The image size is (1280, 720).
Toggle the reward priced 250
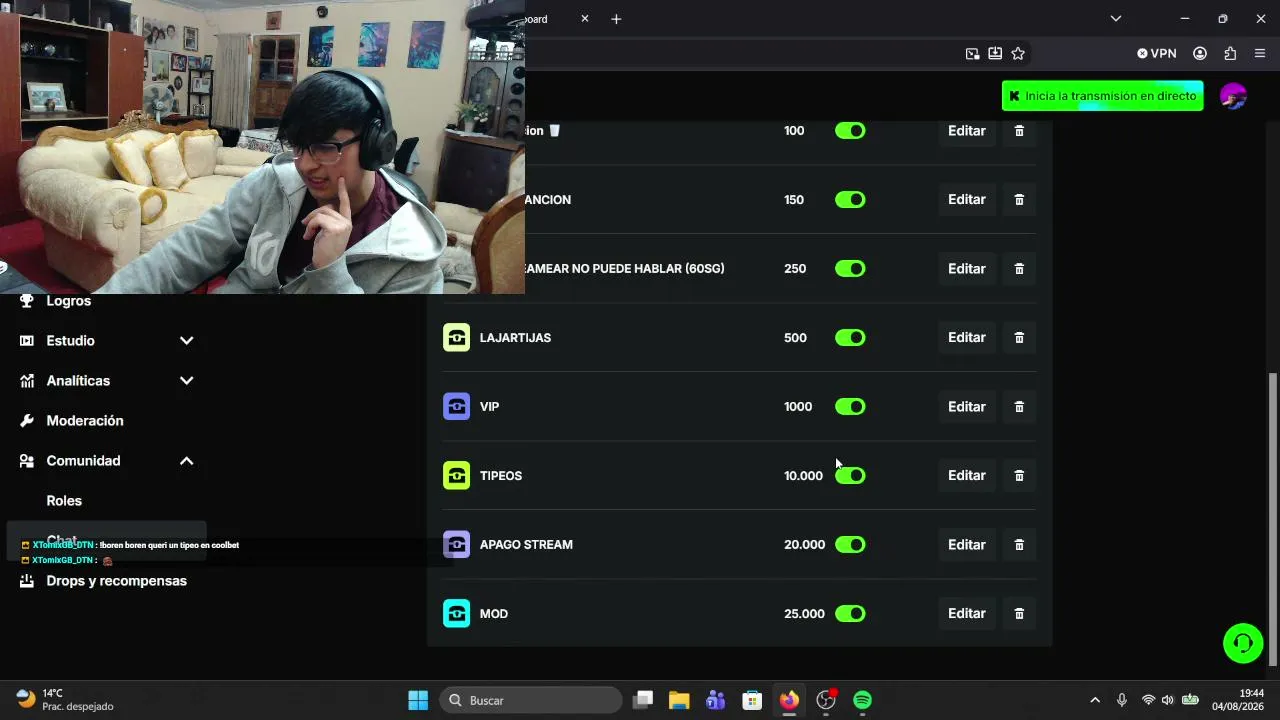[x=850, y=269]
